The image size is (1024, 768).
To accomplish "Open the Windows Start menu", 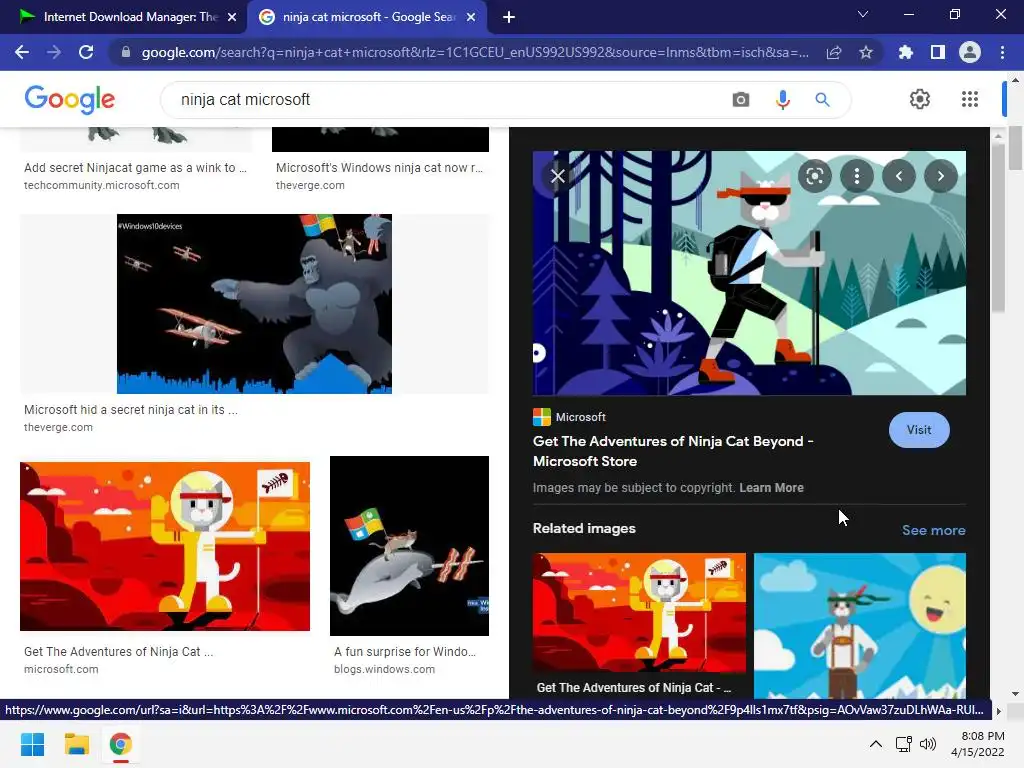I will 33,744.
